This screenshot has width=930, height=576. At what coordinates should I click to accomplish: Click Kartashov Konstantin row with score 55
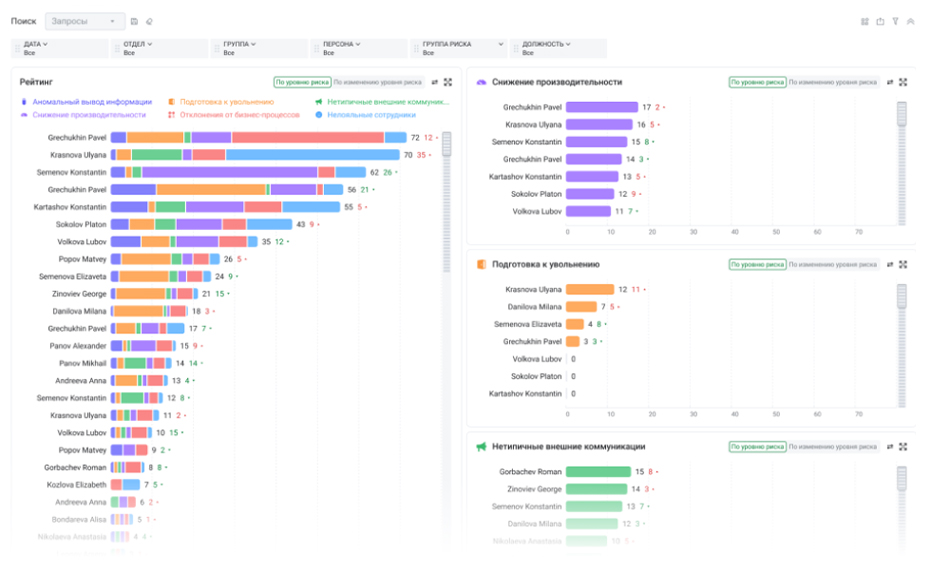(x=202, y=207)
